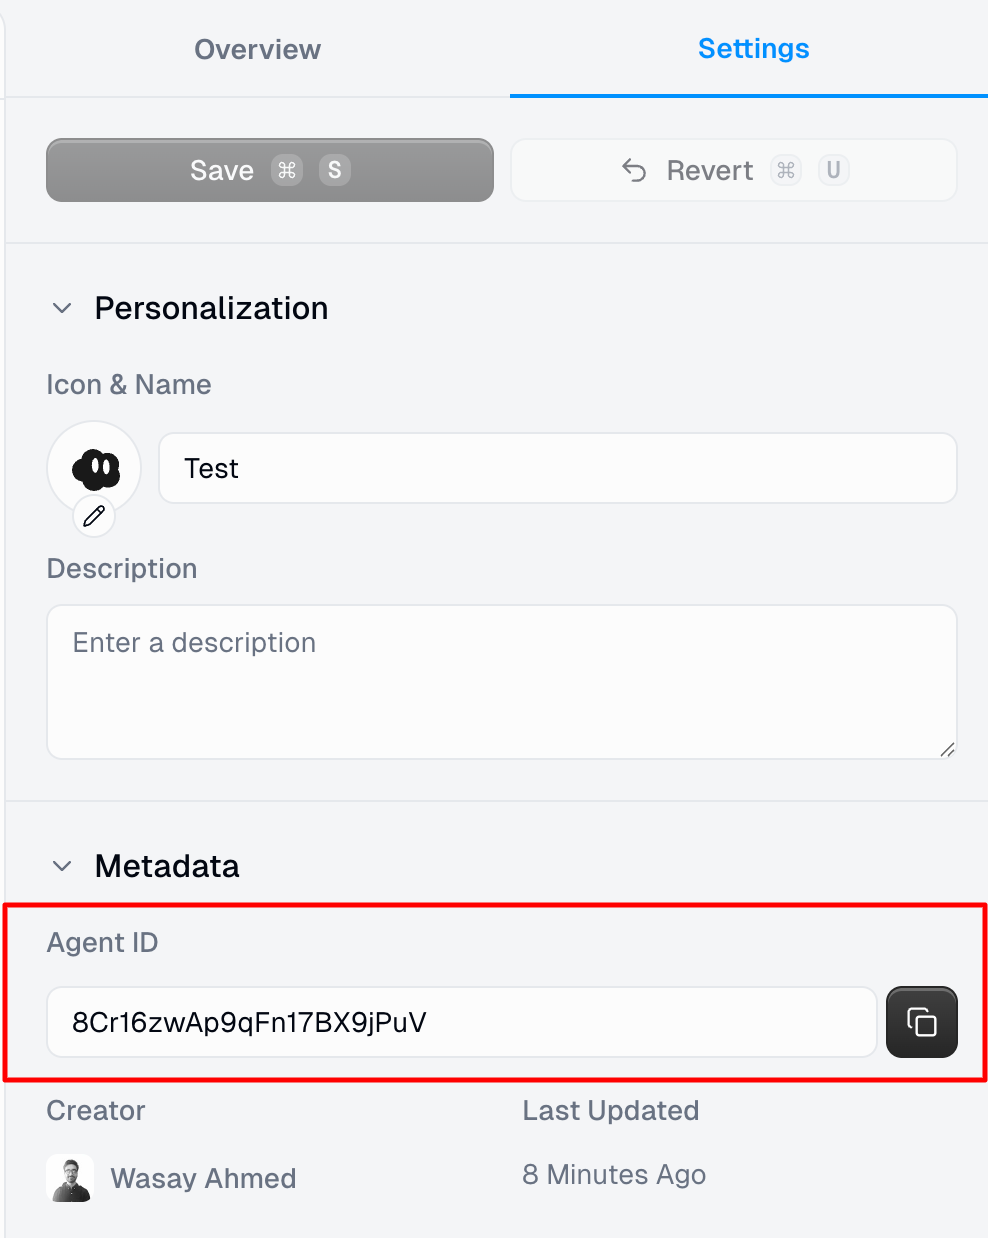The width and height of the screenshot is (988, 1238).
Task: Click the S shortcut badge on Save
Action: coord(334,170)
